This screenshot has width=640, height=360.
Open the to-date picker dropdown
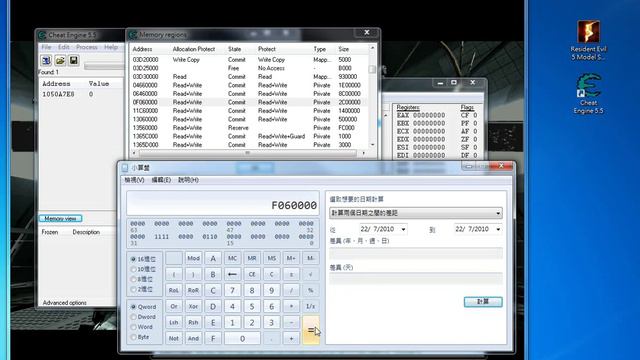click(498, 229)
